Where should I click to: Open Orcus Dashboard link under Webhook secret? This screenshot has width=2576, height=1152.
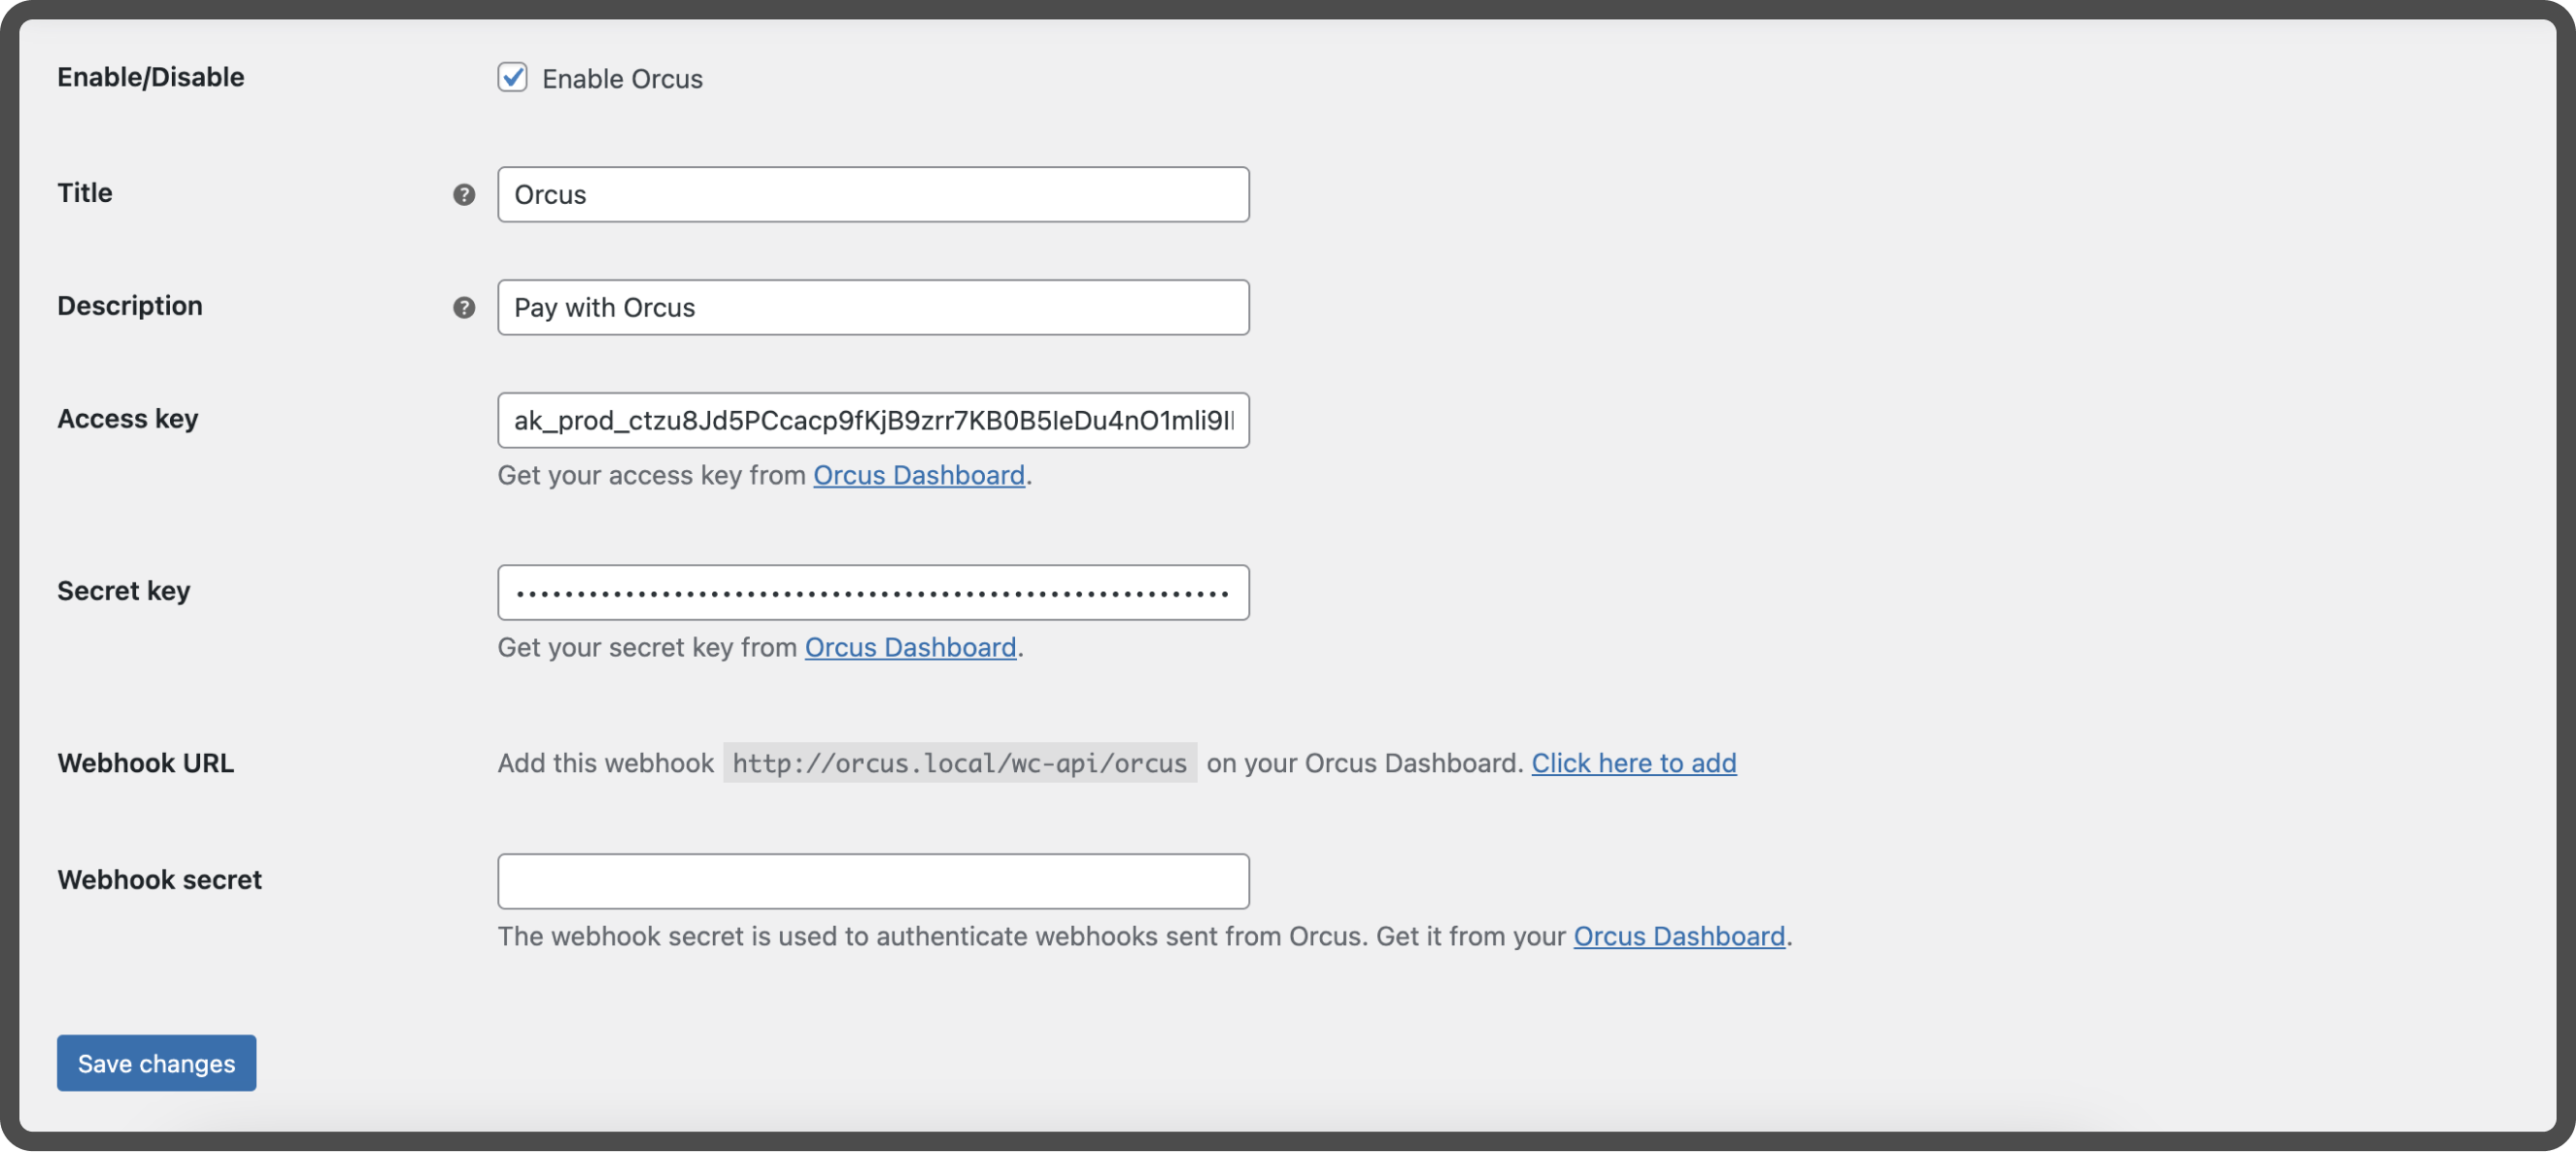pos(1678,936)
